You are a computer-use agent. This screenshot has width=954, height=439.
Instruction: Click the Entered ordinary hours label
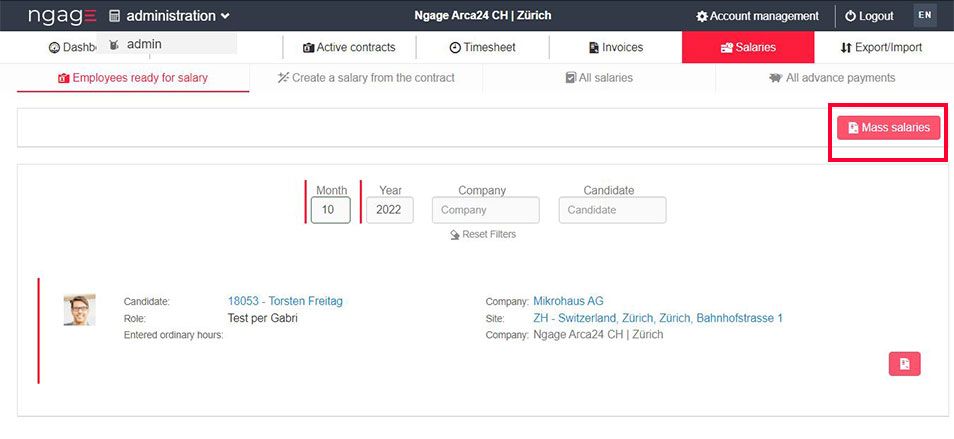[173, 335]
